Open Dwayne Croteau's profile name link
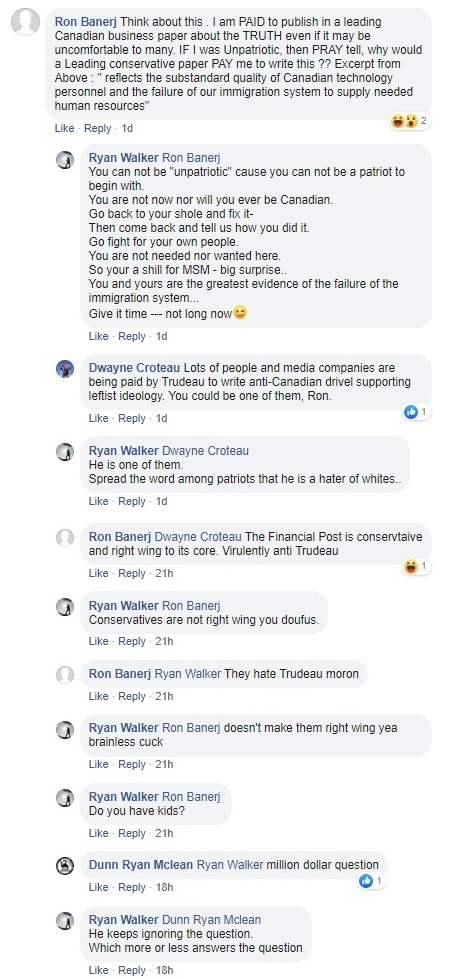 tap(135, 367)
